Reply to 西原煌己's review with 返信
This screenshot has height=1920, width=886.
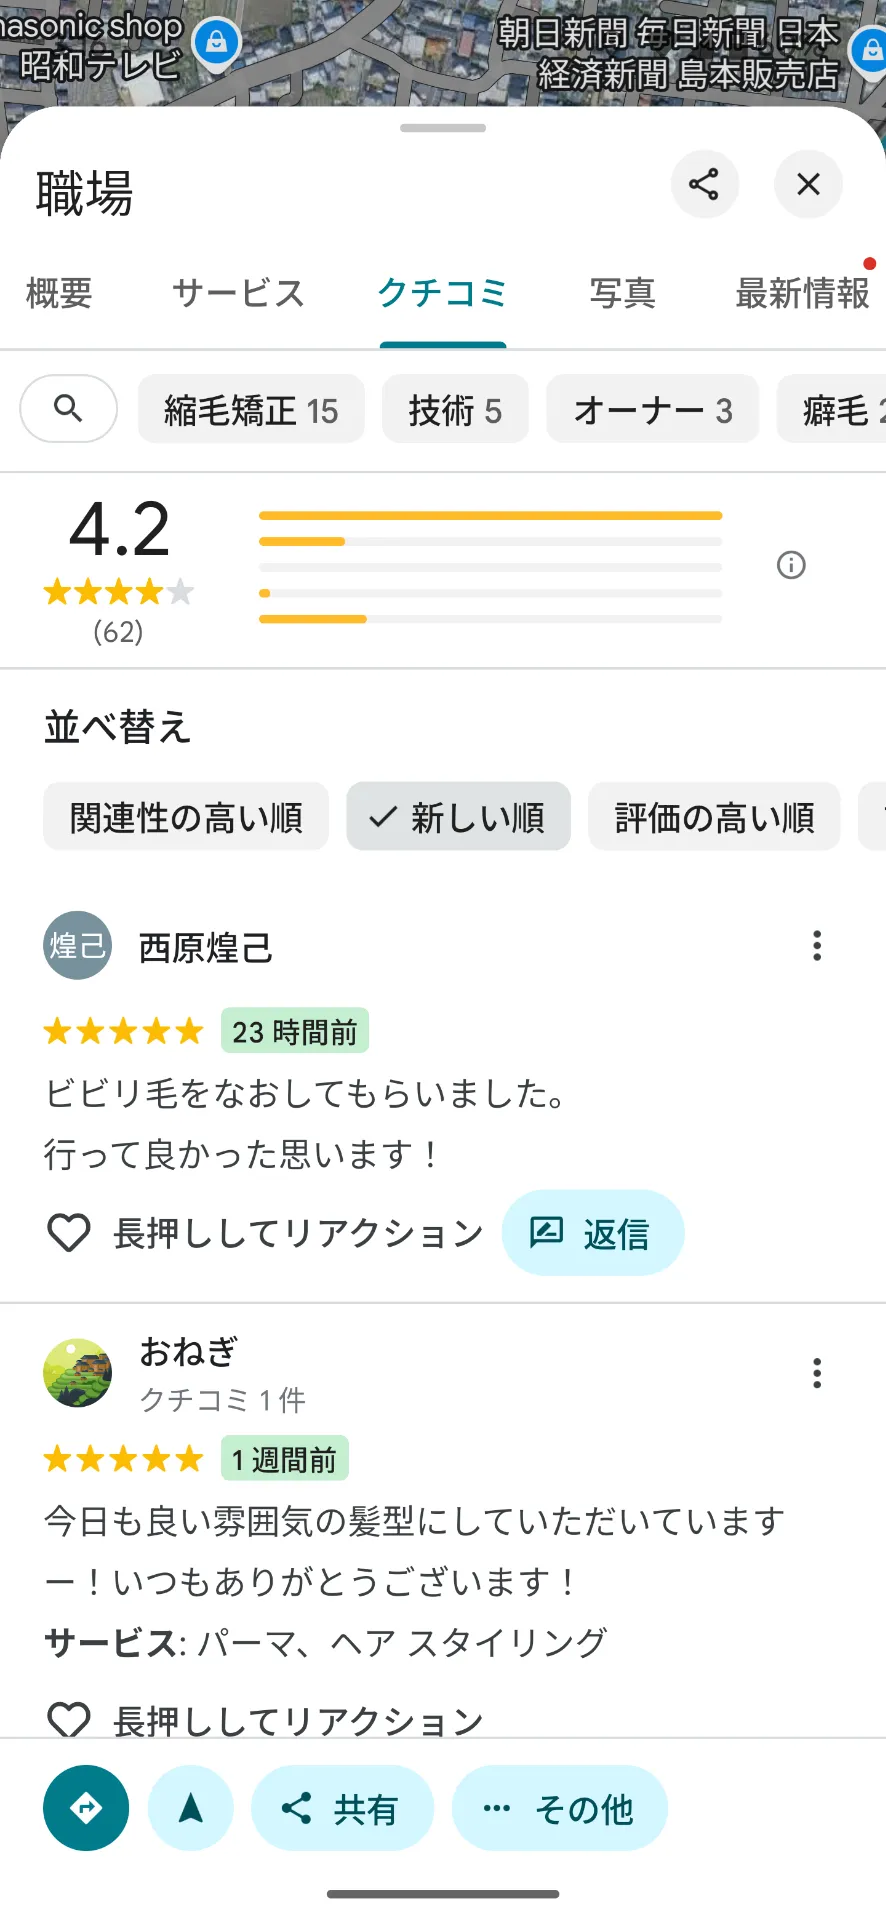(592, 1233)
